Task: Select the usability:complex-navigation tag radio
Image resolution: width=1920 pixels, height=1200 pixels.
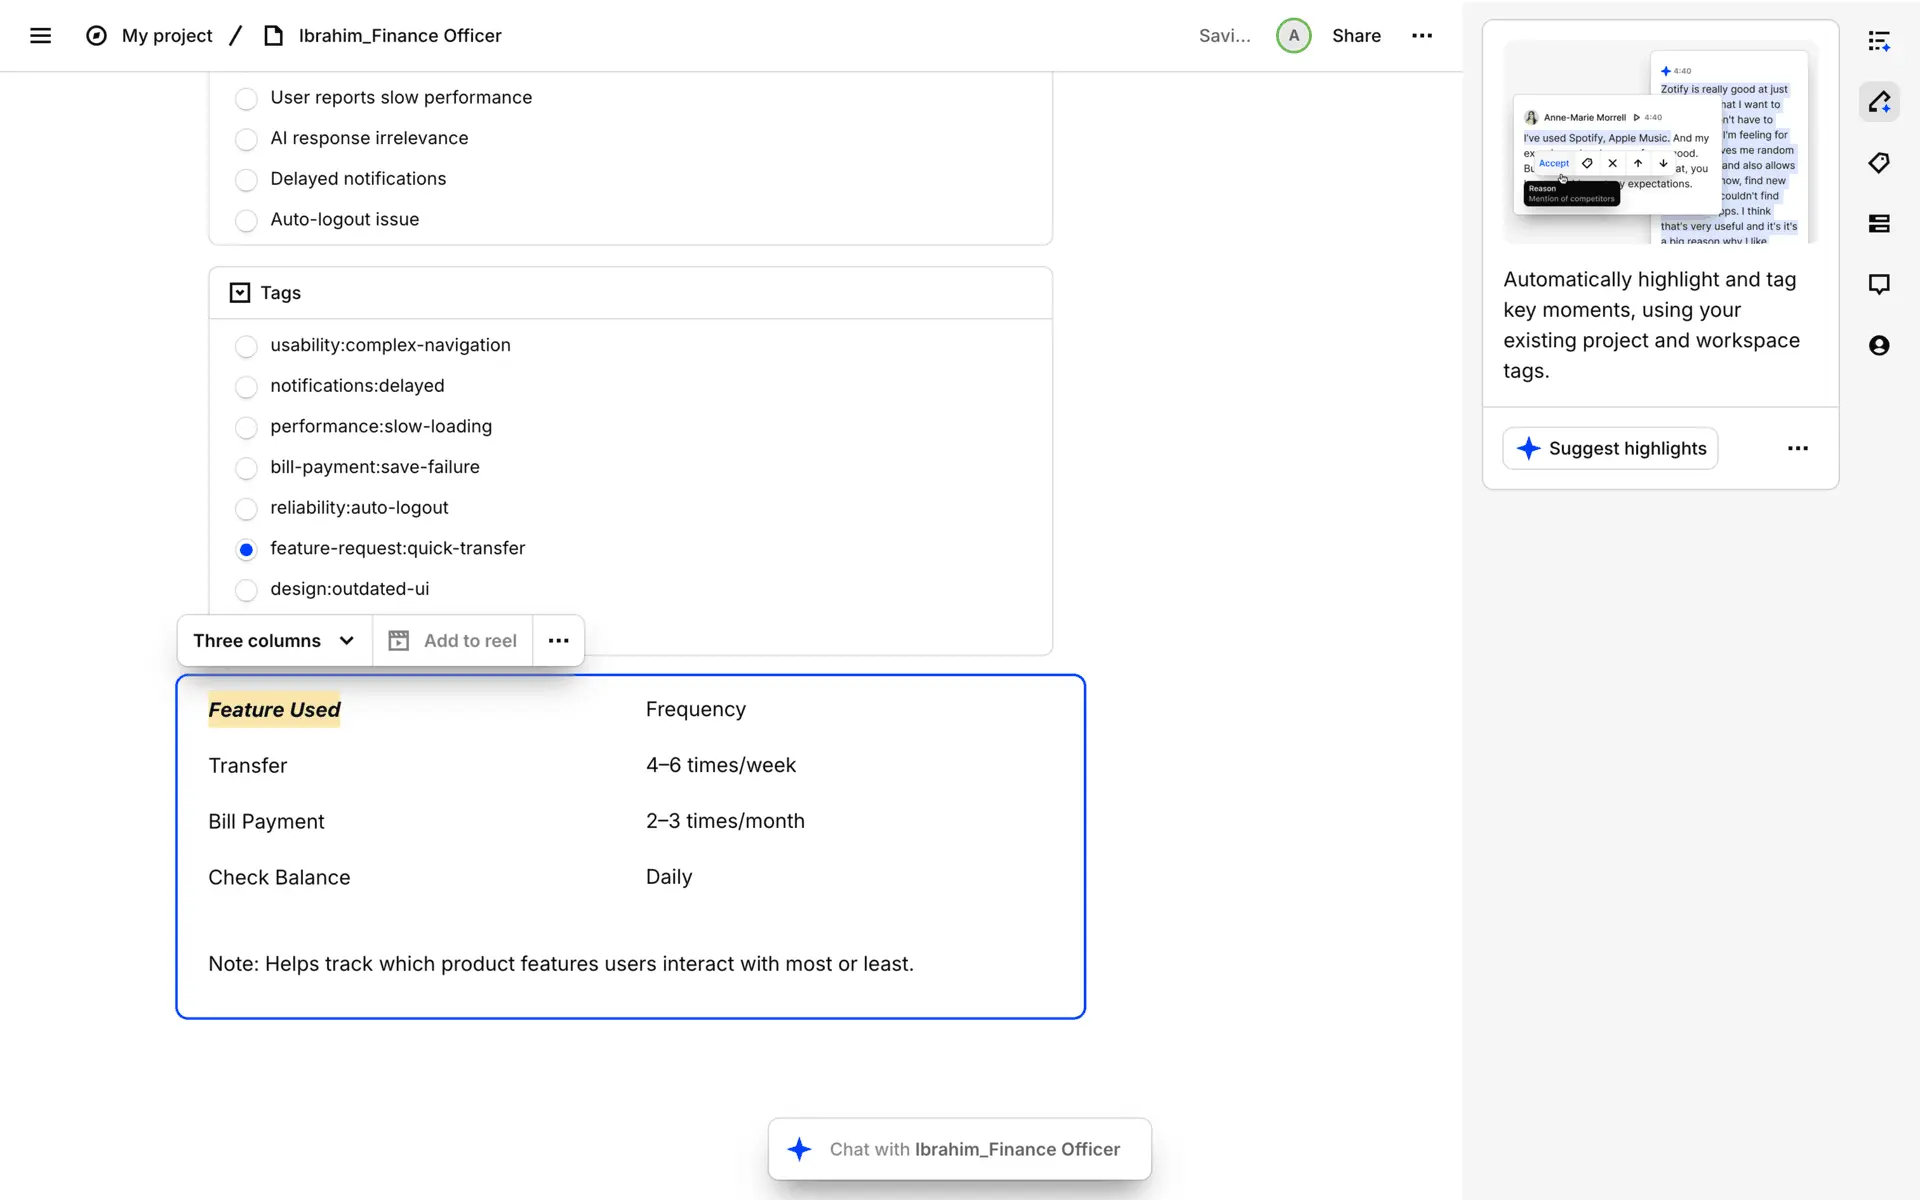Action: pyautogui.click(x=246, y=346)
